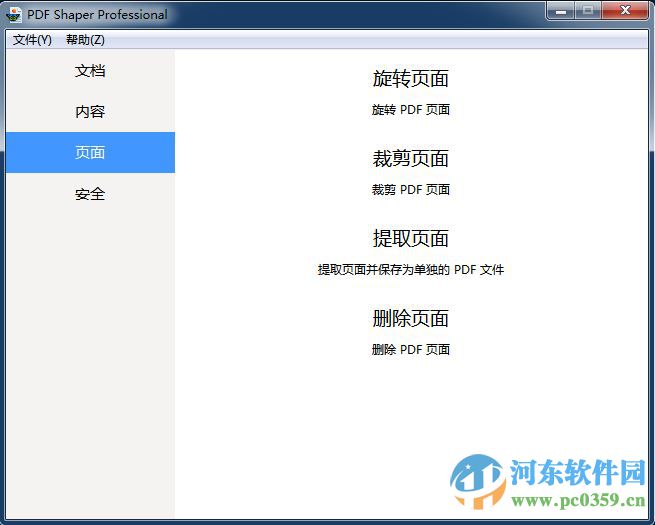655x525 pixels.
Task: Click the text 提取页面并保存为单独的 PDF 文件
Action: point(411,270)
